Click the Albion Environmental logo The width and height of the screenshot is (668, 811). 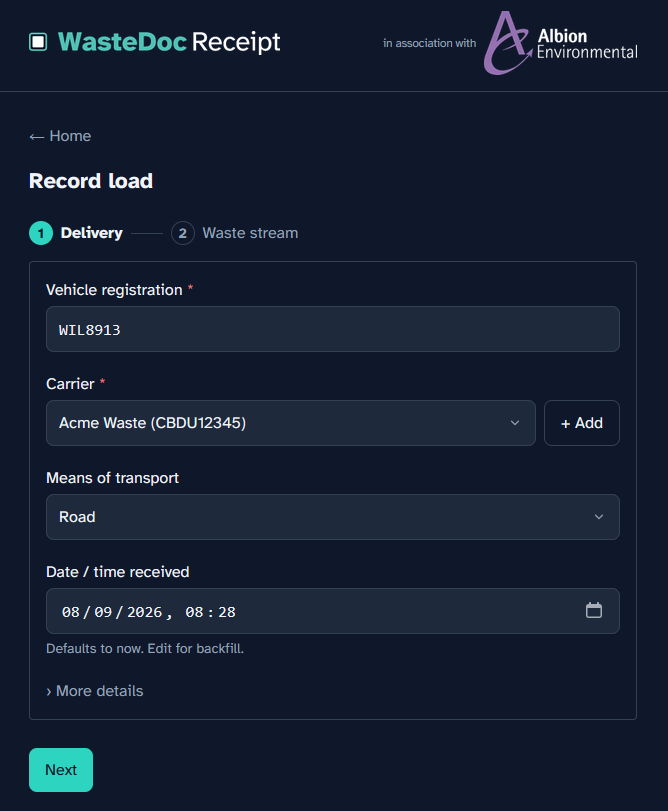[x=560, y=43]
